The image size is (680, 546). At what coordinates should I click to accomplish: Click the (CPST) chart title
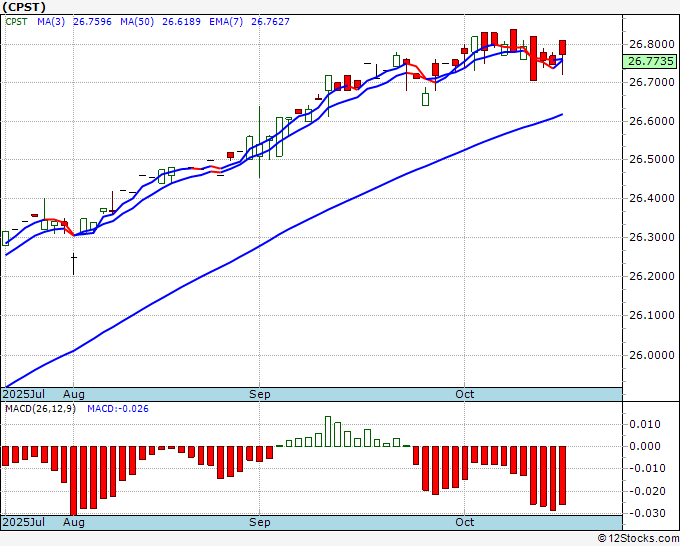click(x=24, y=7)
